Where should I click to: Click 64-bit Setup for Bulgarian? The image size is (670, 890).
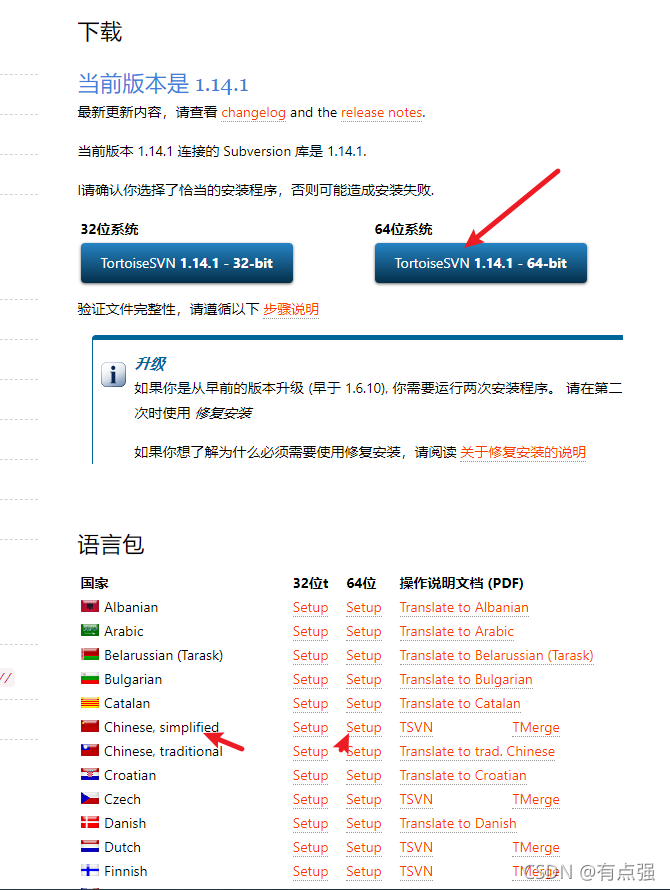point(364,679)
